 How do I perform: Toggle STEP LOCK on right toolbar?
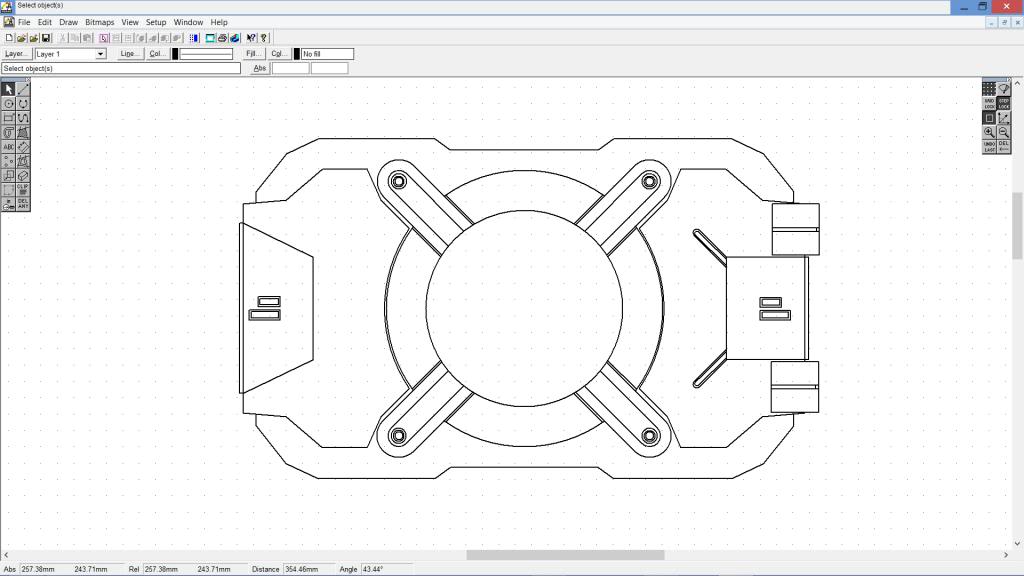(x=1004, y=103)
